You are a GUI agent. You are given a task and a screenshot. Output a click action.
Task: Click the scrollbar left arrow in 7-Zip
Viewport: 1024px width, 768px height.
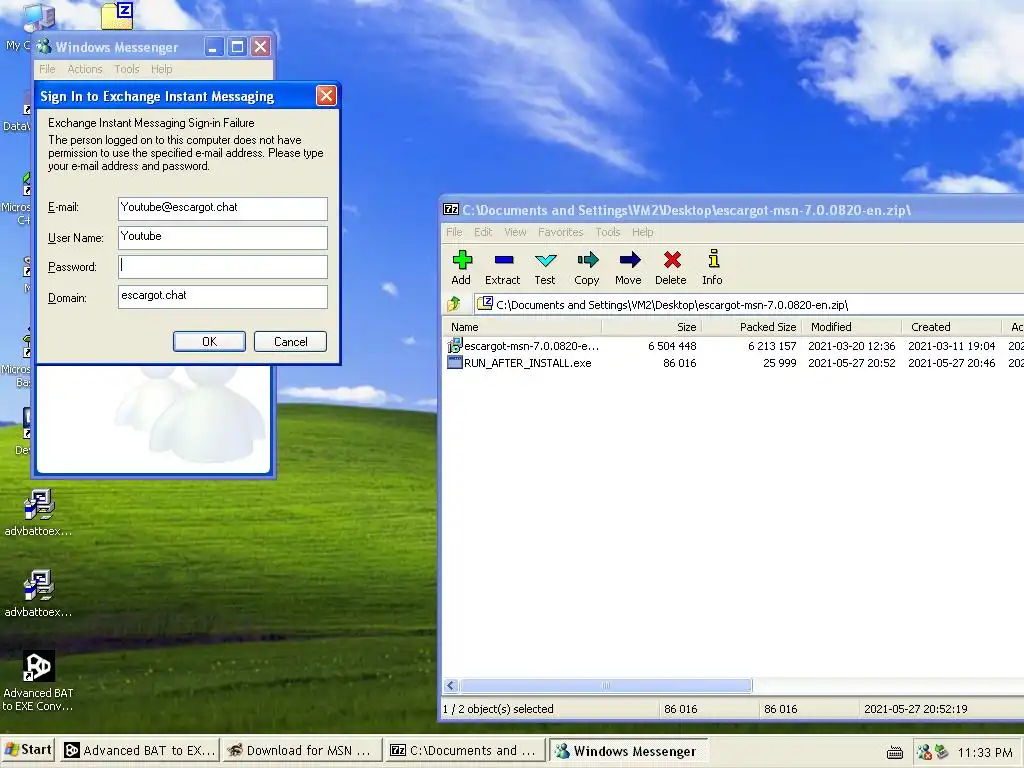pyautogui.click(x=451, y=686)
